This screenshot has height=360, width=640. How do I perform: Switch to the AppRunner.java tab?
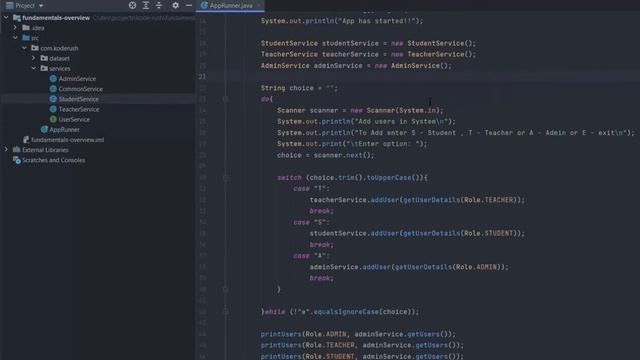click(x=231, y=5)
